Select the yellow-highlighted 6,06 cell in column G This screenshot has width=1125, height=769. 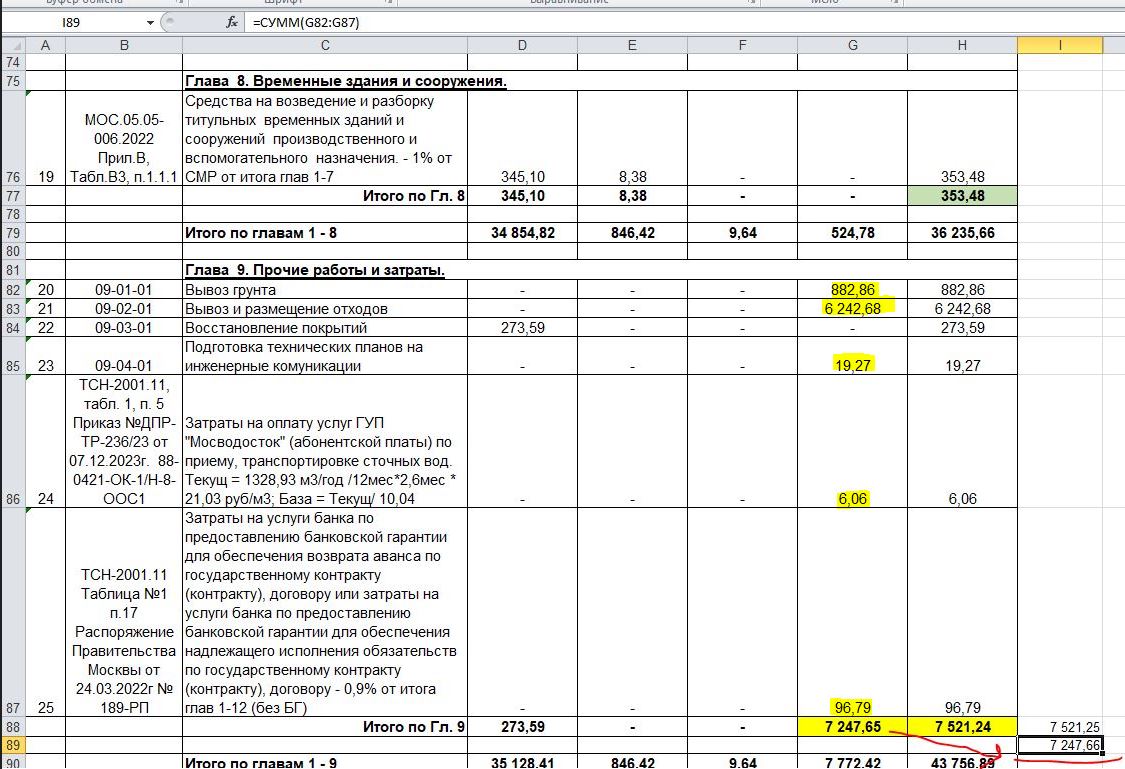click(852, 442)
